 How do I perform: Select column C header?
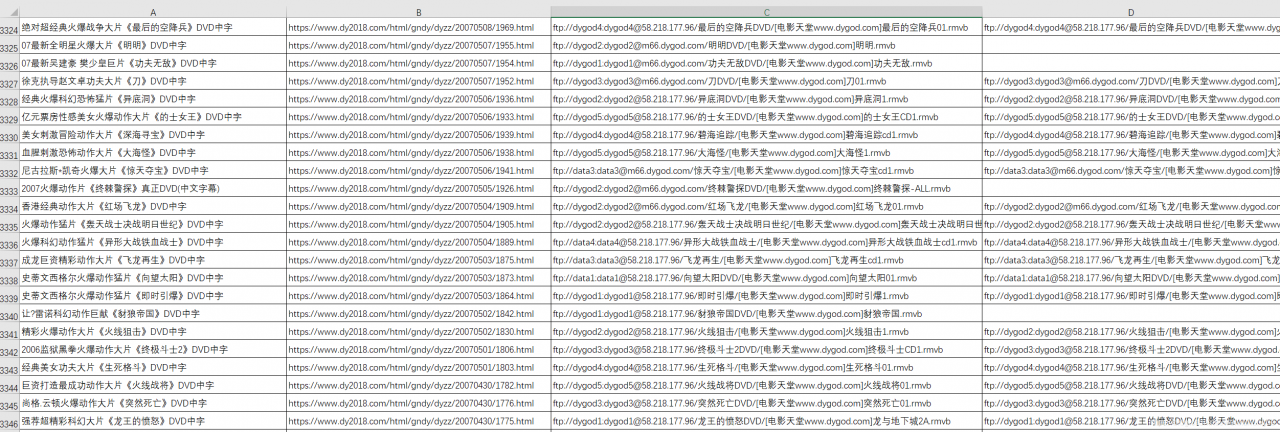click(766, 11)
